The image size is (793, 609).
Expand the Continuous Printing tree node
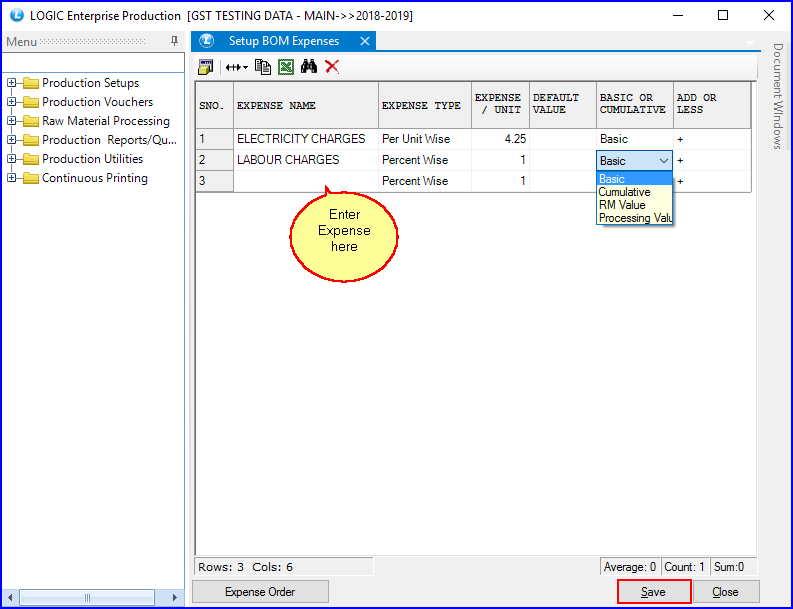point(11,178)
